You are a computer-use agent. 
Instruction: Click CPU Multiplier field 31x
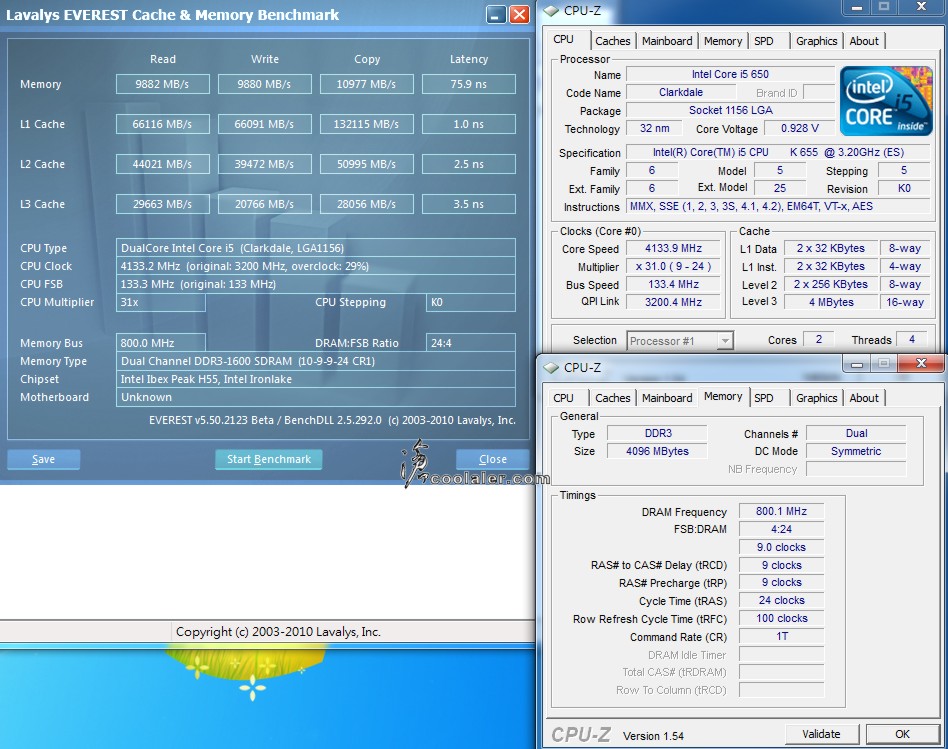[x=161, y=302]
